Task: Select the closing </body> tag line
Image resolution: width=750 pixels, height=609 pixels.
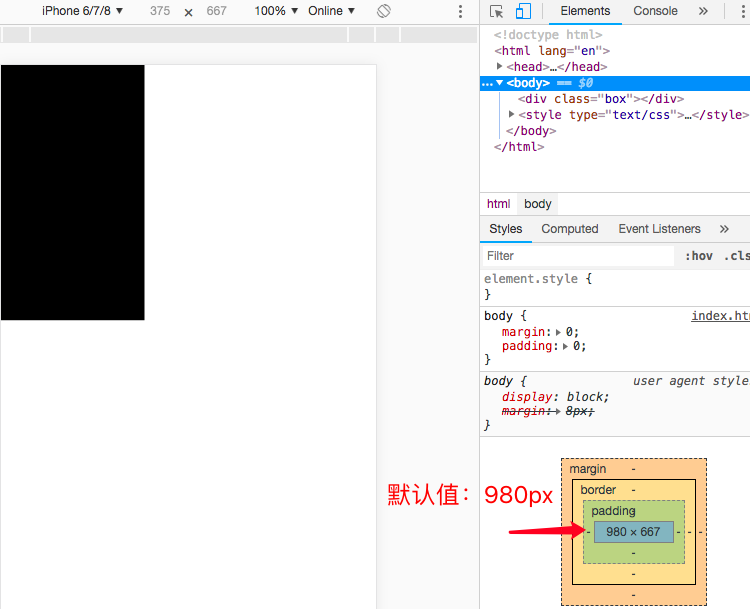Action: click(x=531, y=131)
